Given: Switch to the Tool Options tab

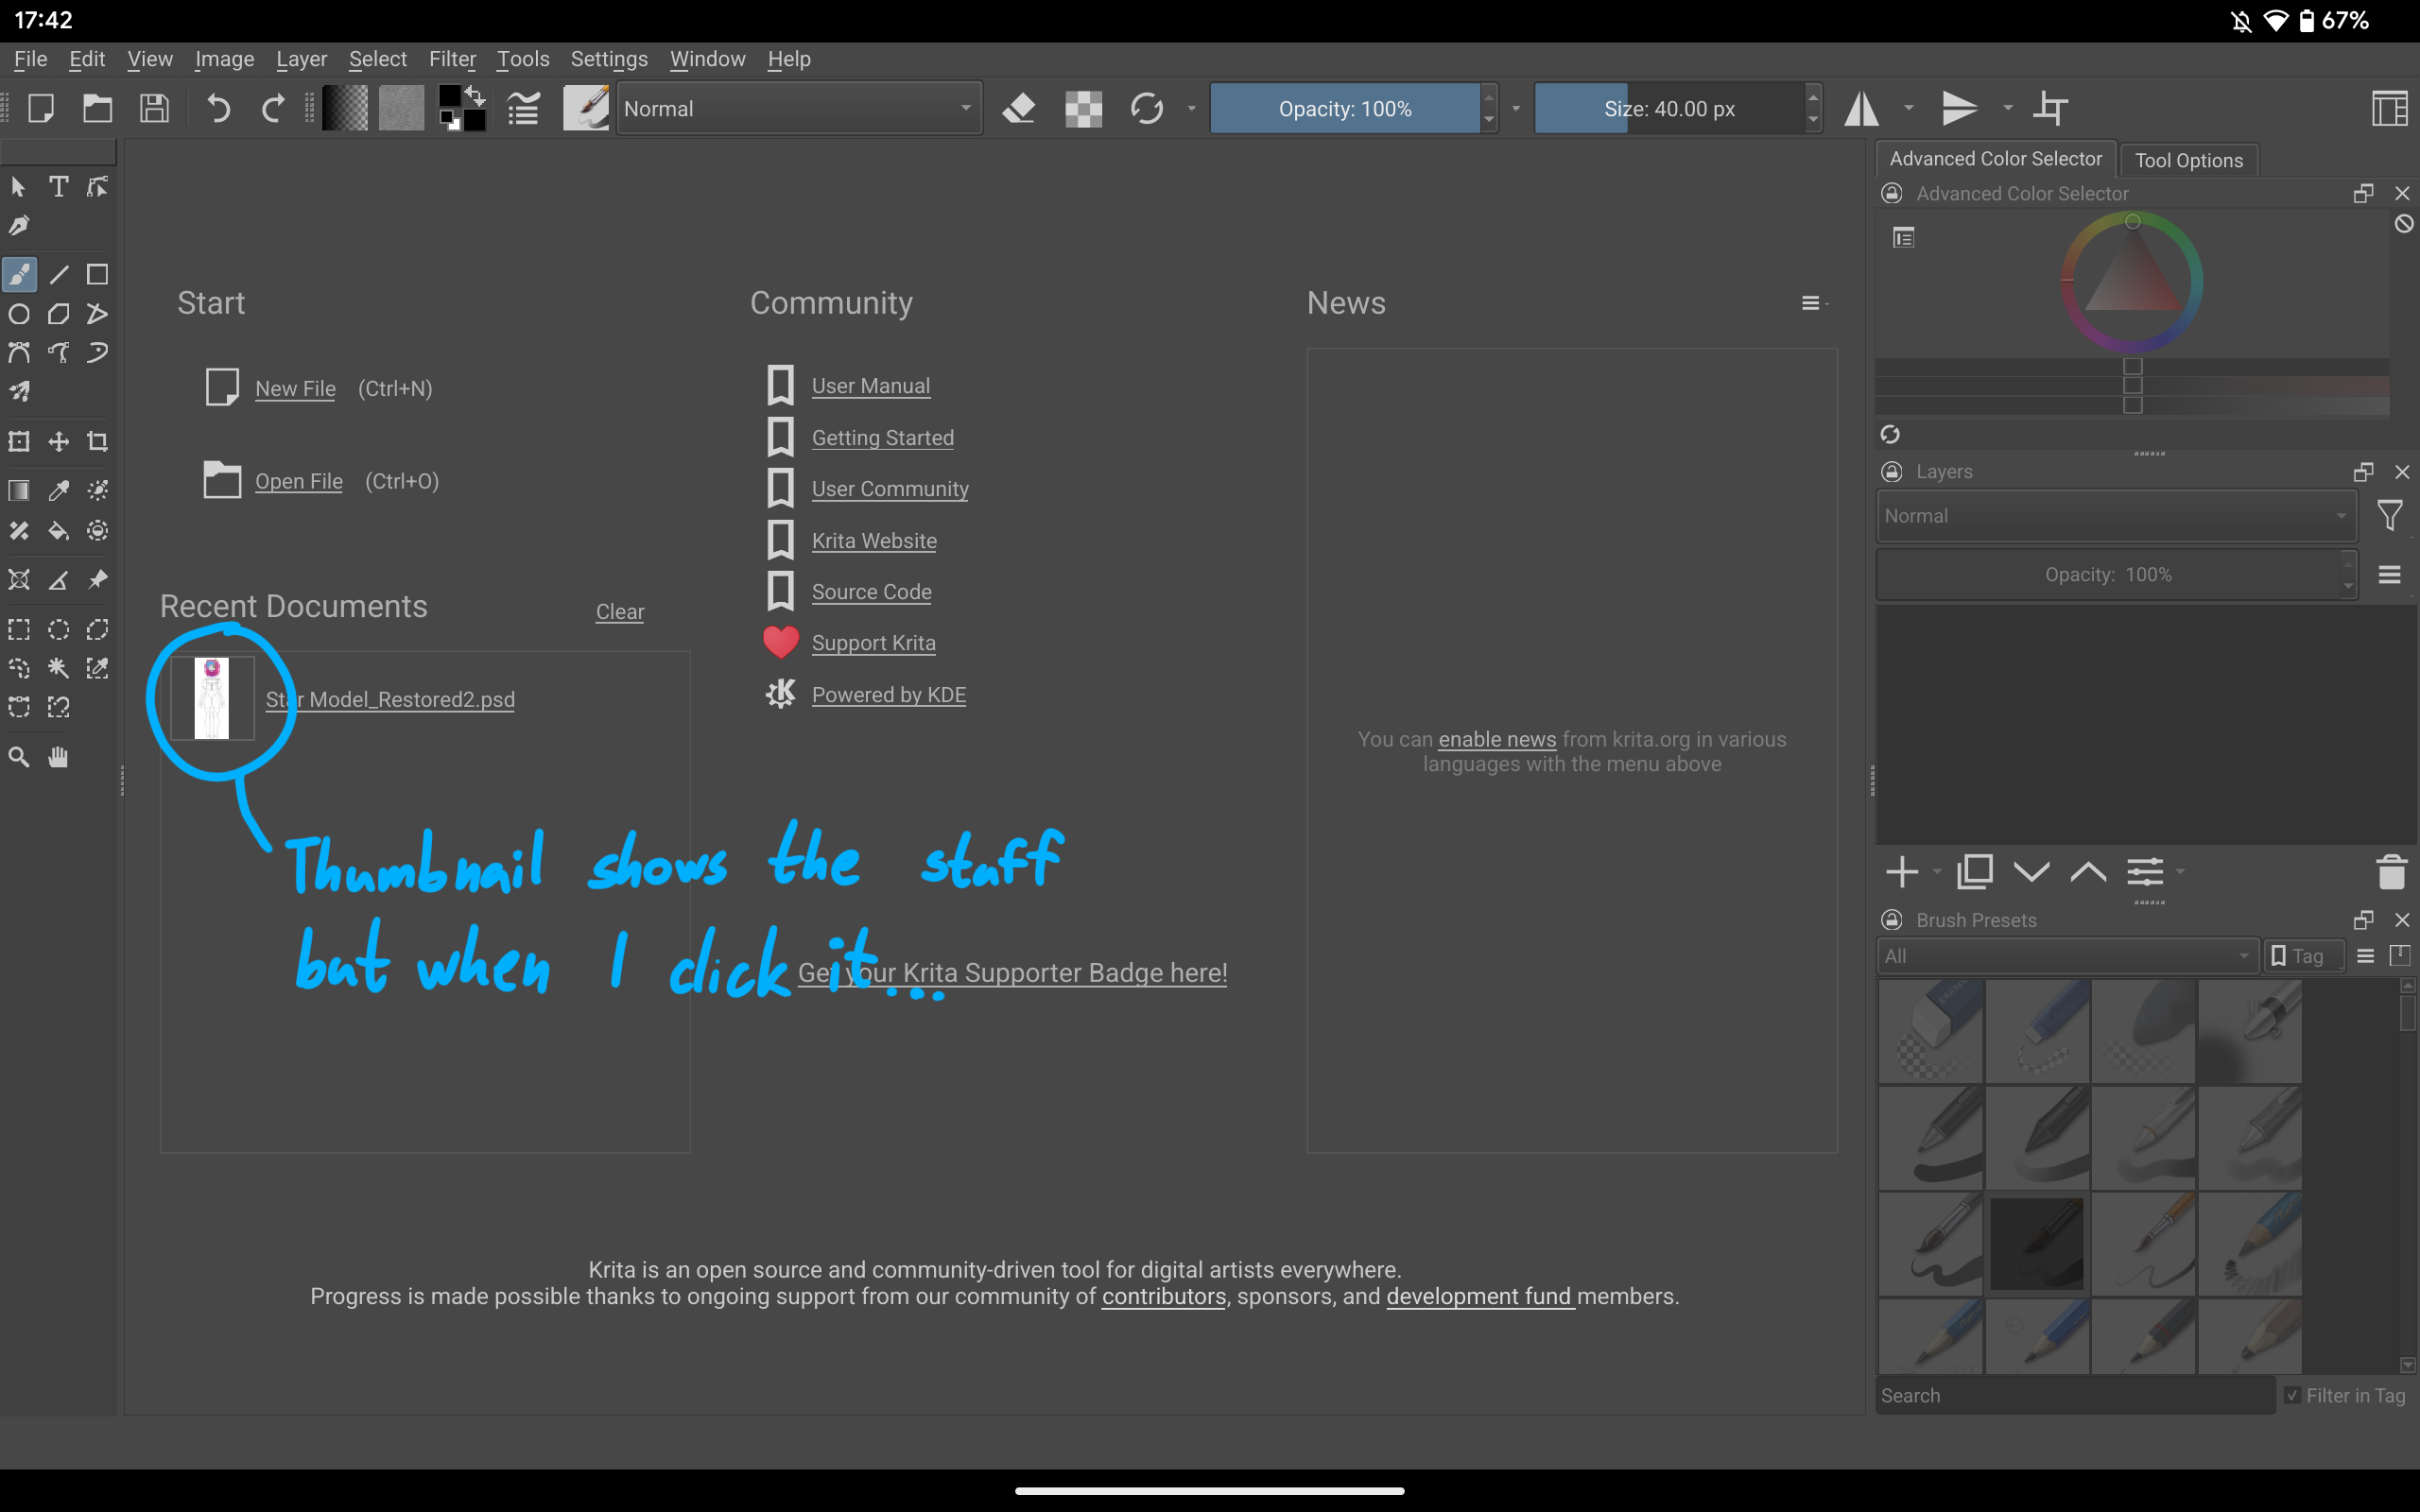Looking at the screenshot, I should coord(2188,160).
